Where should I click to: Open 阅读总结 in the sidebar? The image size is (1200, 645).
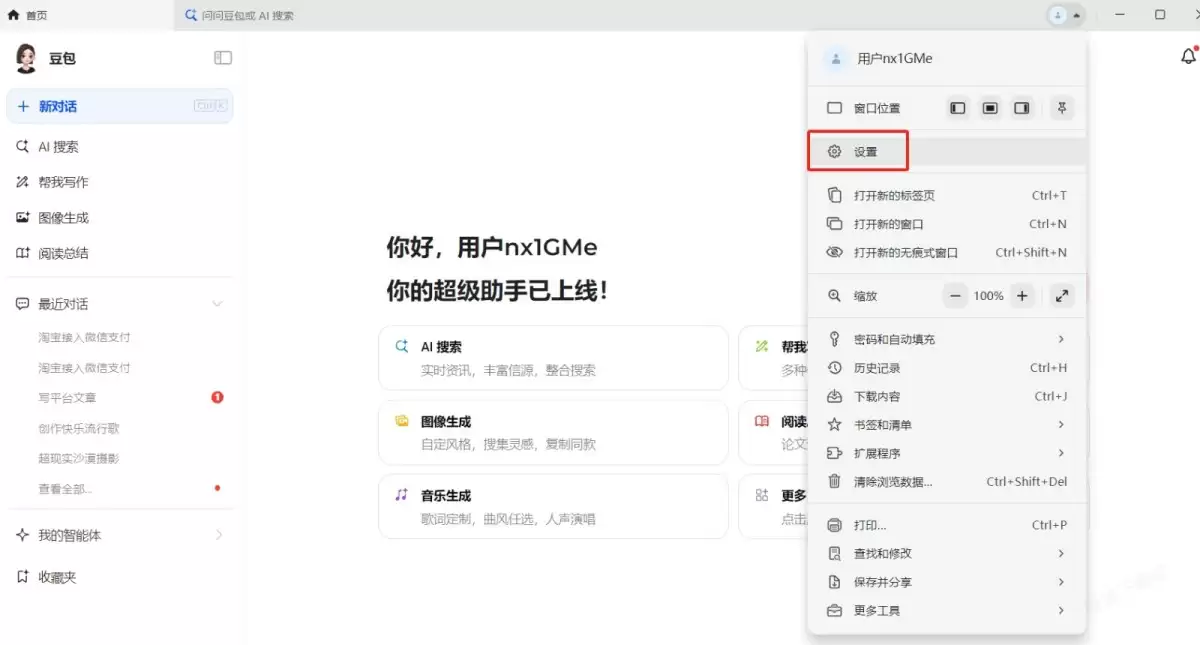pyautogui.click(x=120, y=254)
